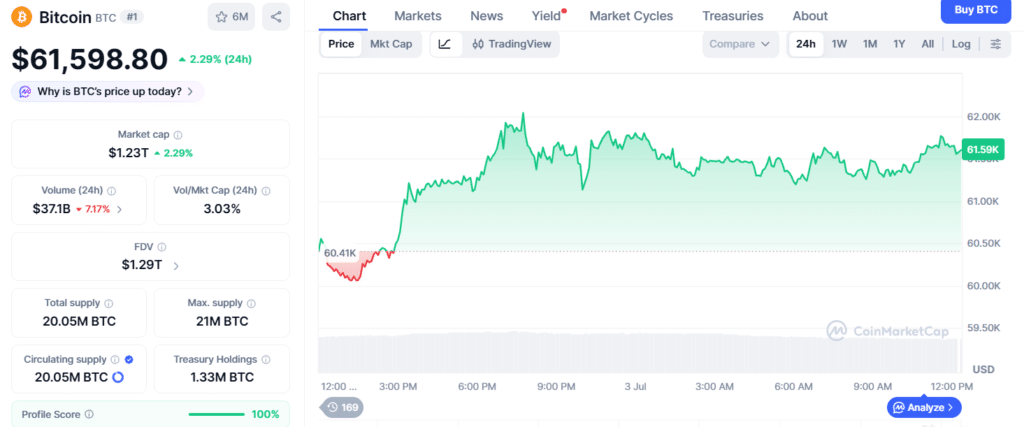Click the 61.59K current price label
This screenshot has width=1024, height=427.
(x=983, y=150)
